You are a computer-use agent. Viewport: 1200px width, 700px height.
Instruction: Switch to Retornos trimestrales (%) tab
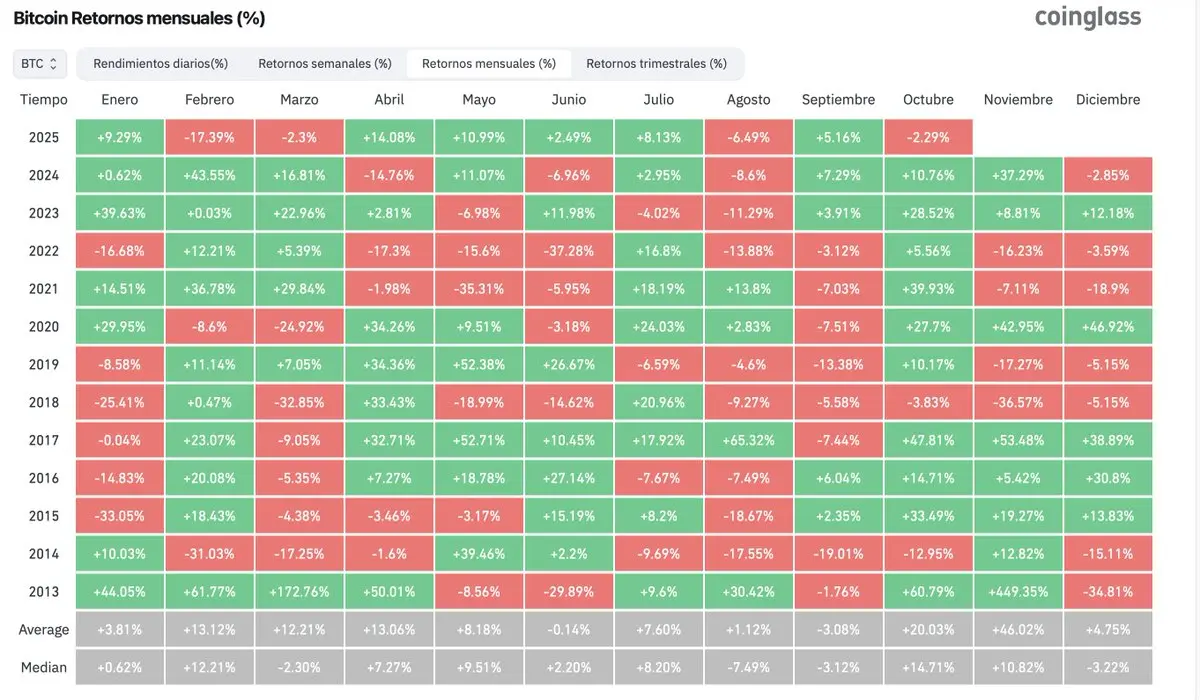click(656, 63)
